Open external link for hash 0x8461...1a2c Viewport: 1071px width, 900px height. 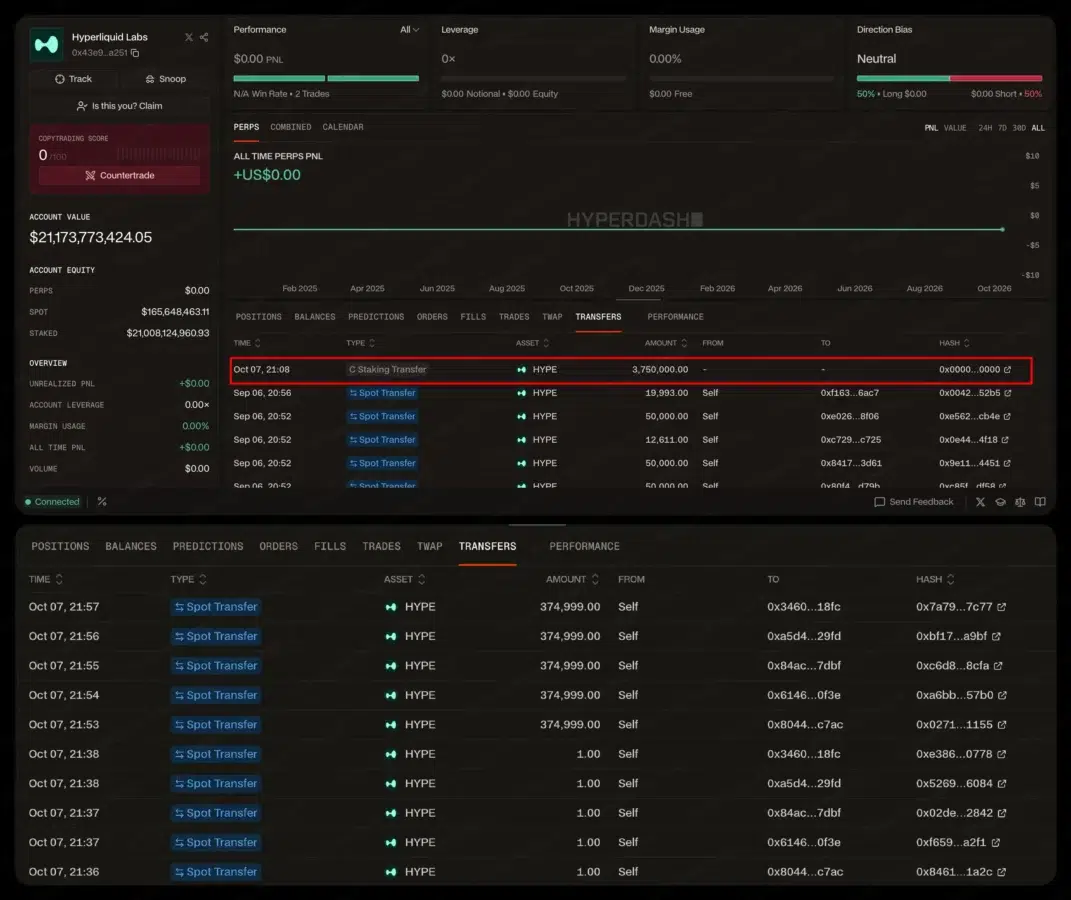click(1001, 872)
